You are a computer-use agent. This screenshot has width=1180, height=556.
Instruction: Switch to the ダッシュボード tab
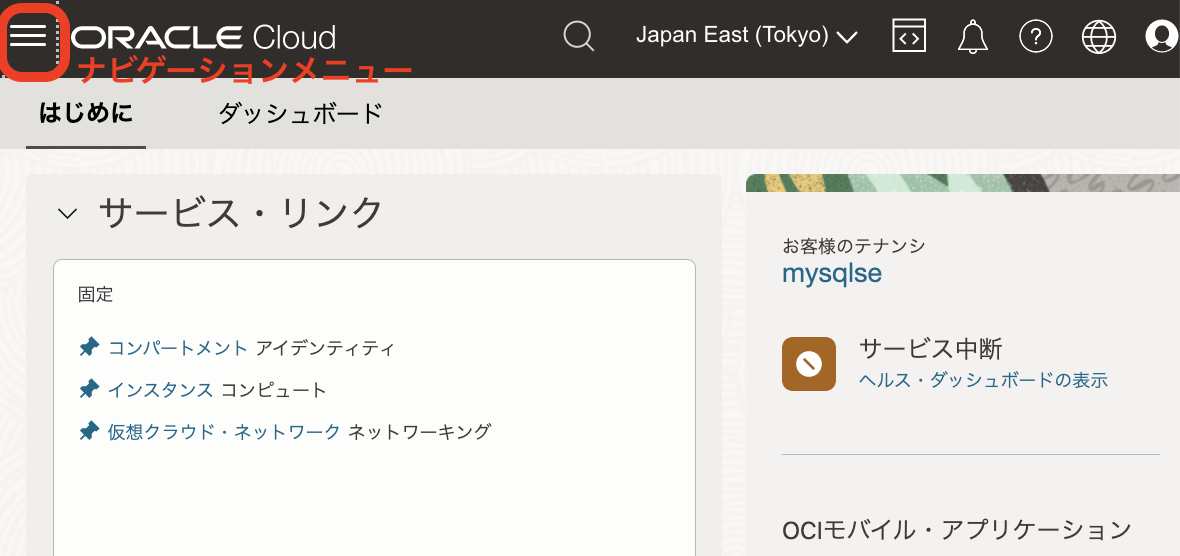300,114
